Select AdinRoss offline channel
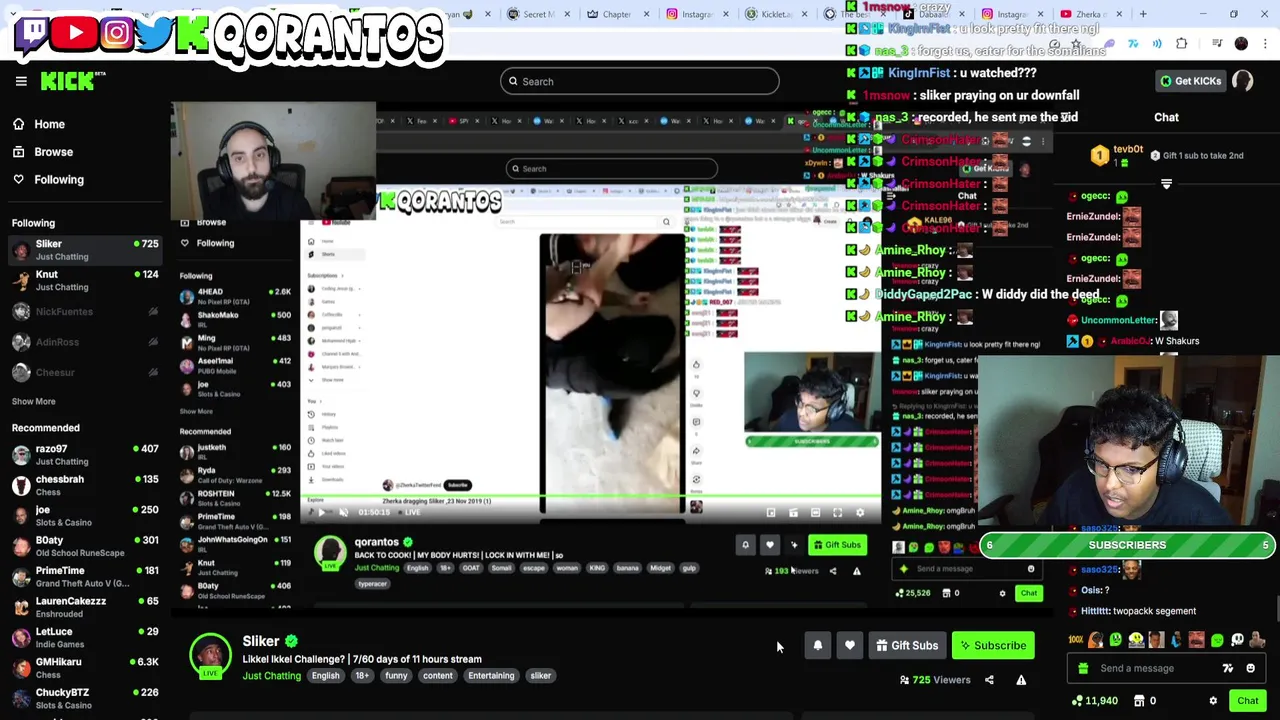This screenshot has height=720, width=1280. [84, 342]
